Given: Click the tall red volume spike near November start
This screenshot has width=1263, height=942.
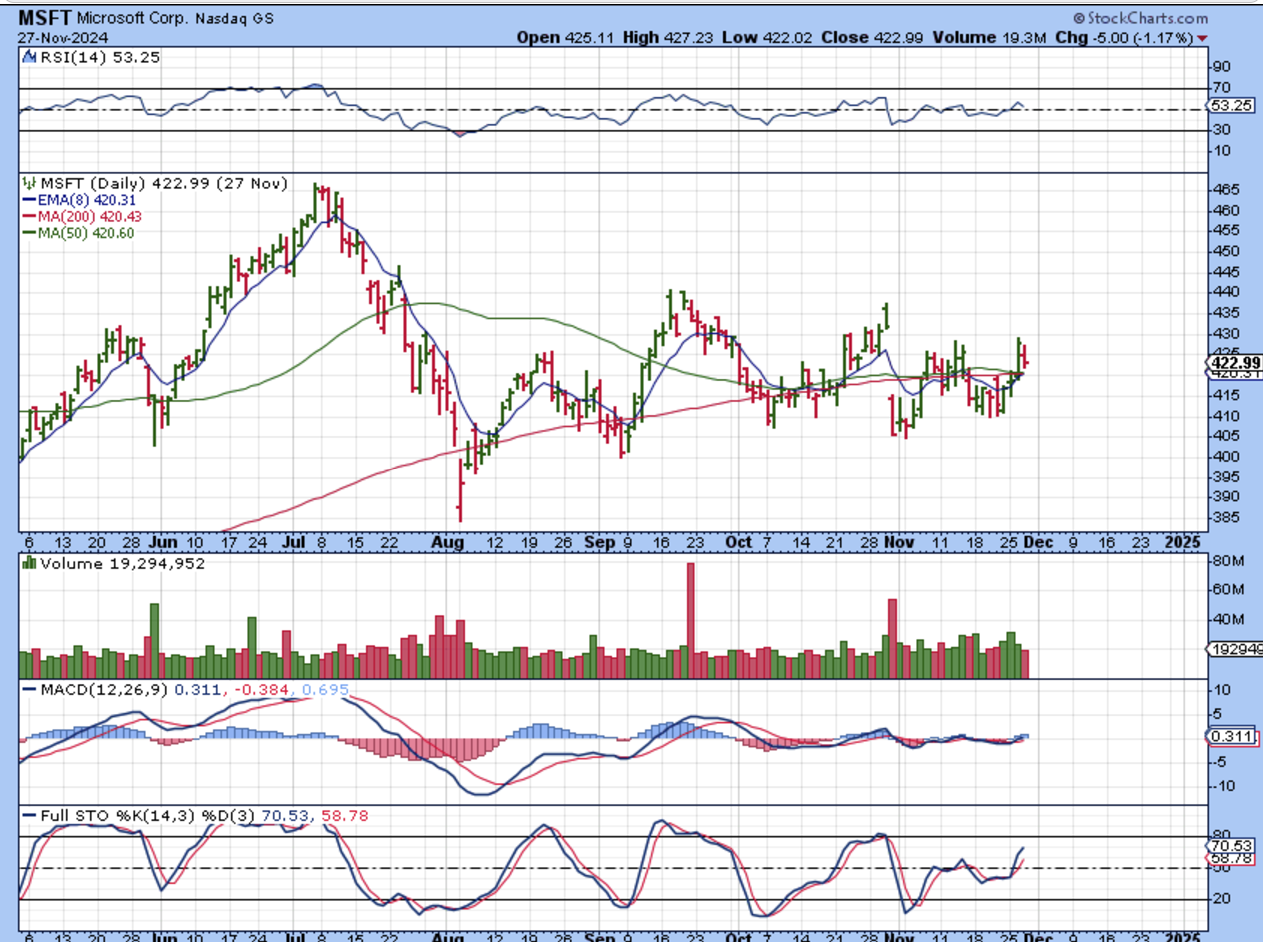Looking at the screenshot, I should coord(892,639).
